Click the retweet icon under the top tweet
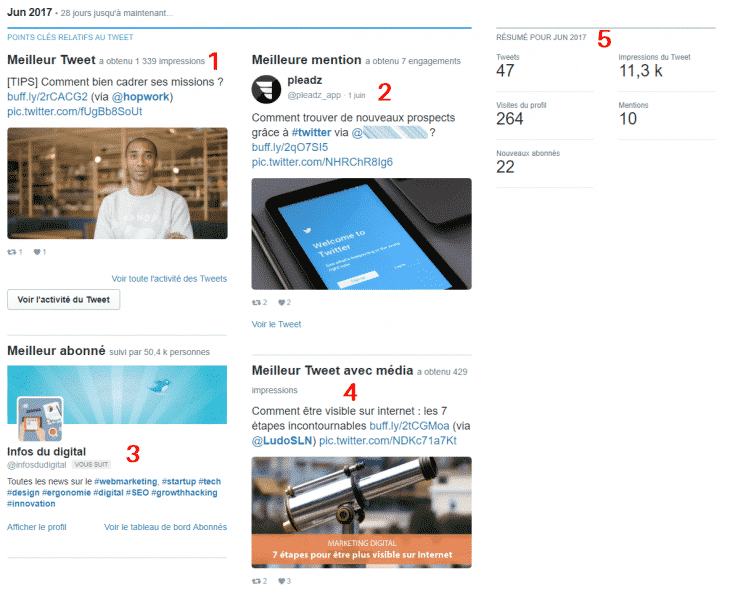 point(12,252)
